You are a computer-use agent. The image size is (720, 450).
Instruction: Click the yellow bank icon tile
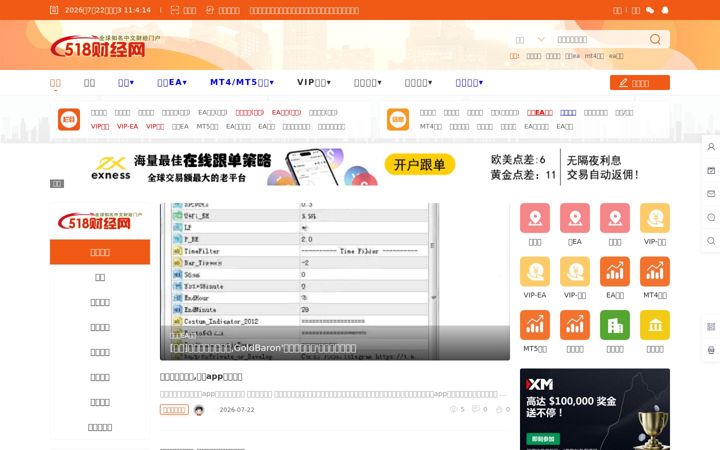655,325
